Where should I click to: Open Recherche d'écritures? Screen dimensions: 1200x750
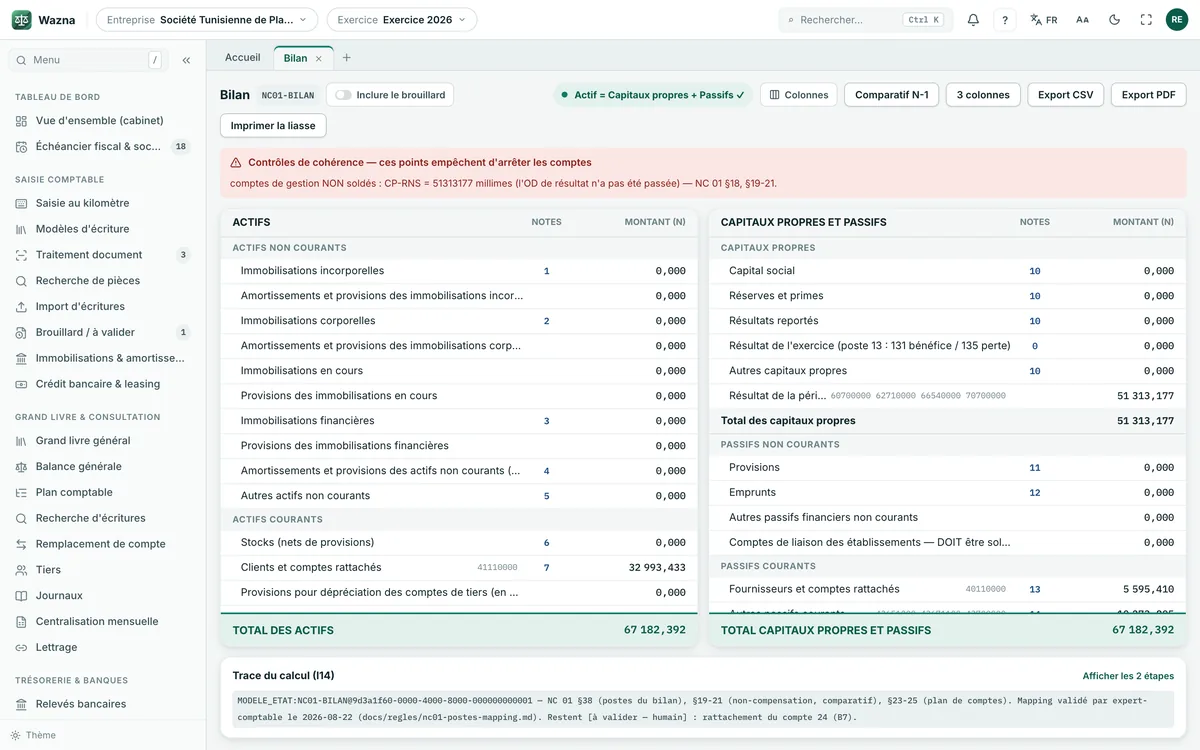[103, 518]
